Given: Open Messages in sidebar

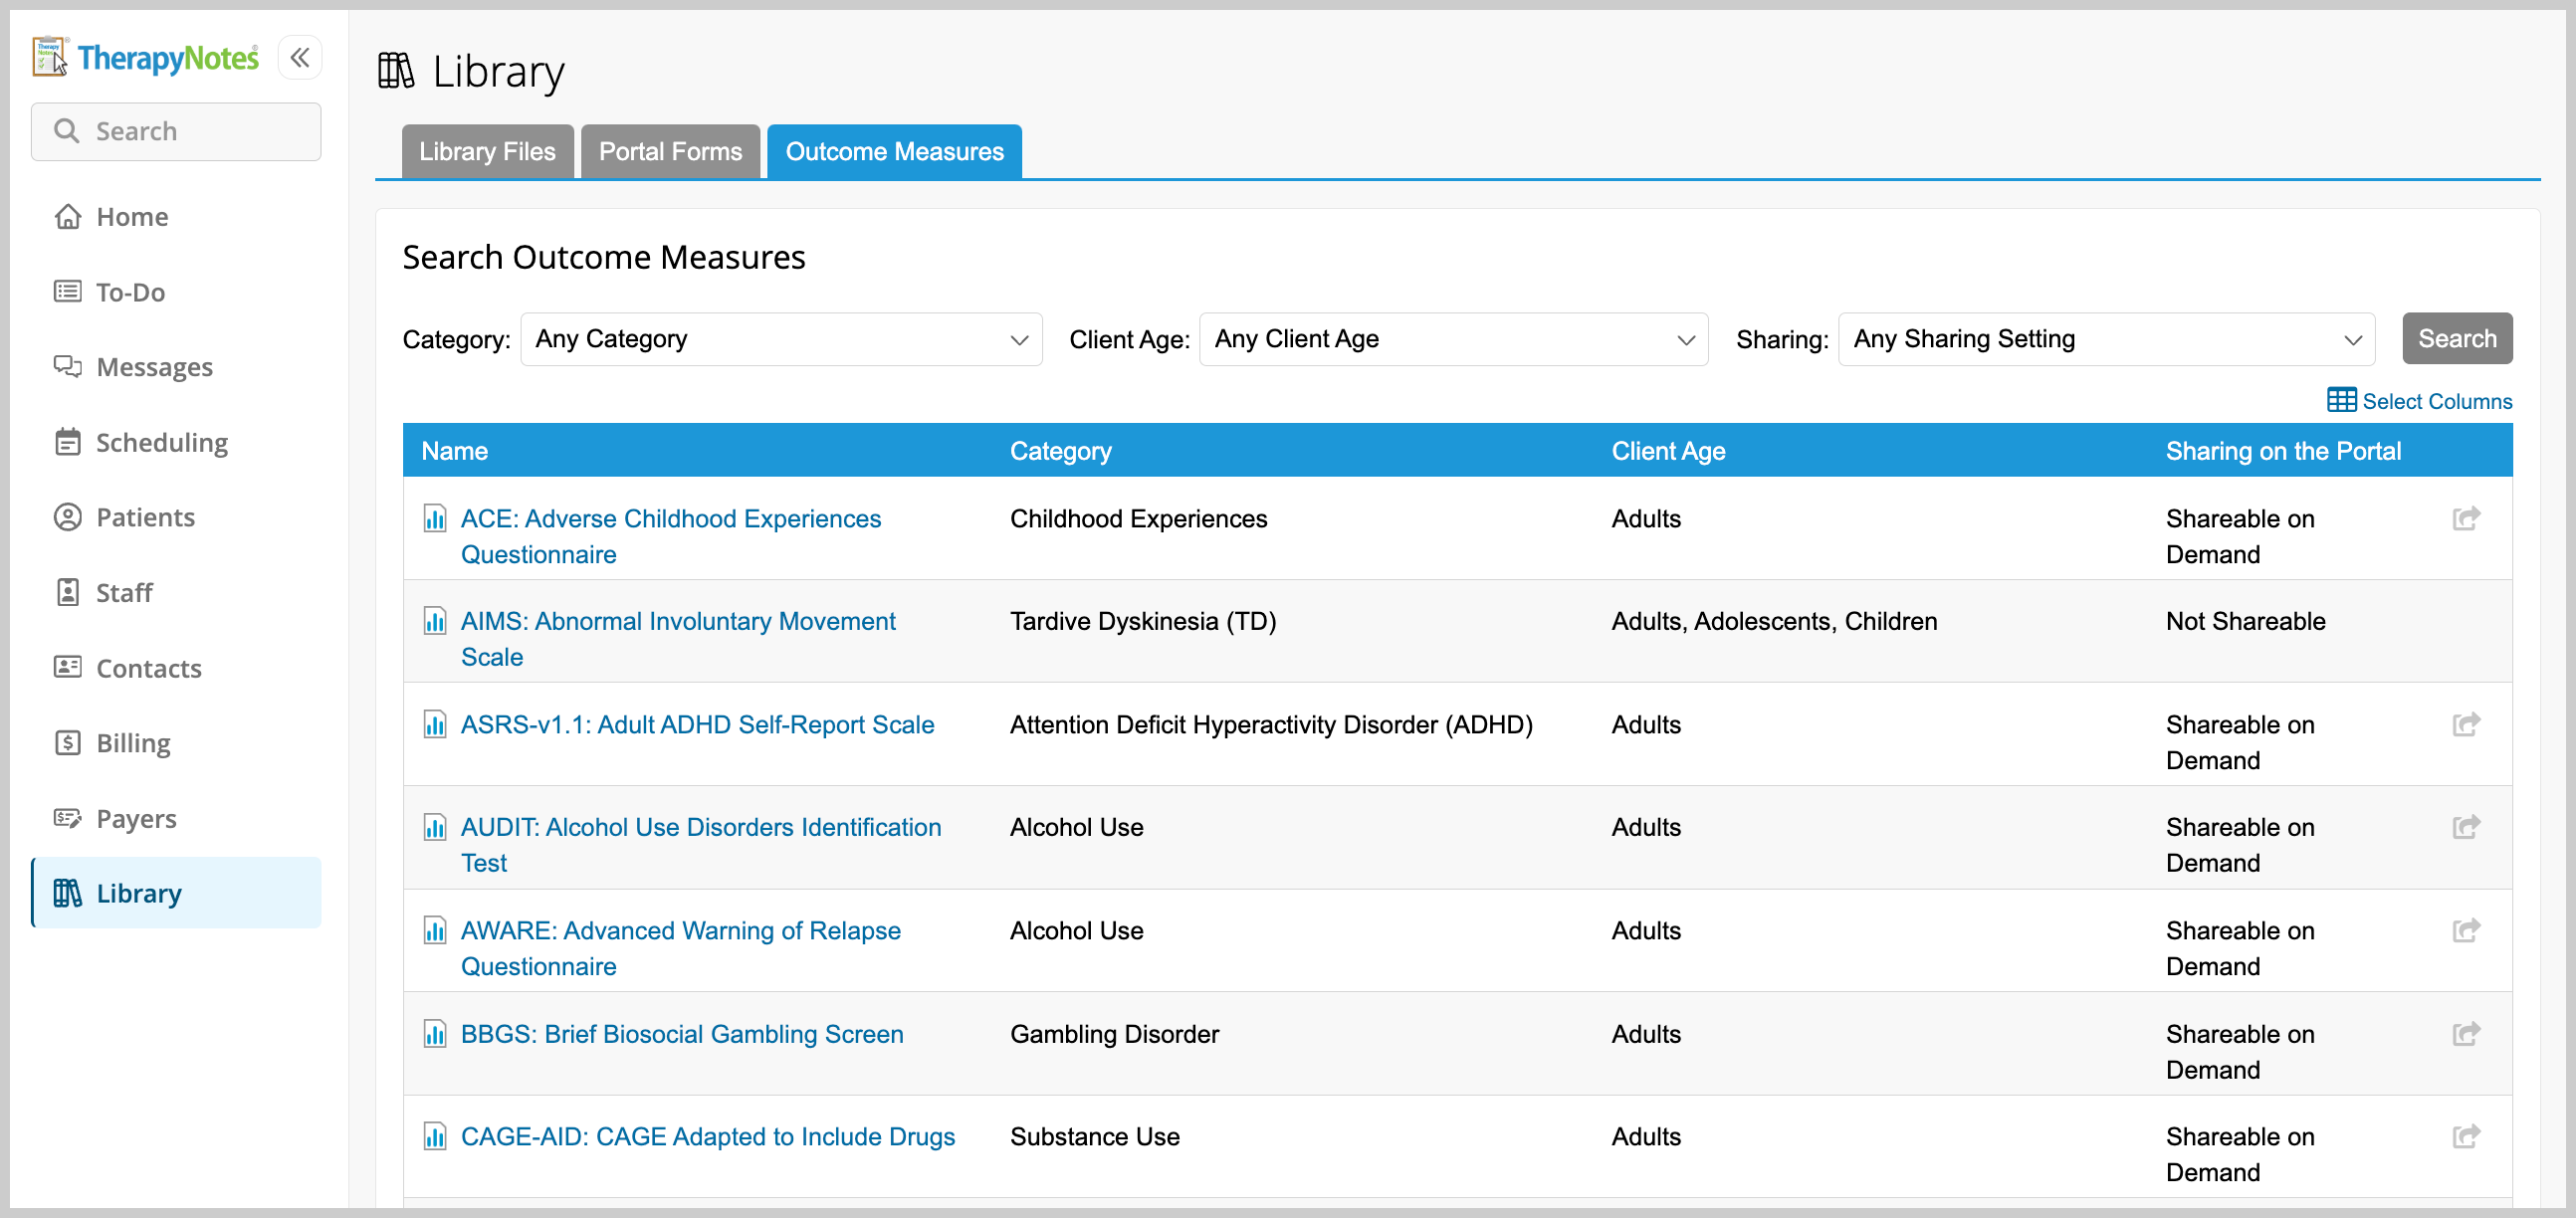Looking at the screenshot, I should click(x=176, y=366).
